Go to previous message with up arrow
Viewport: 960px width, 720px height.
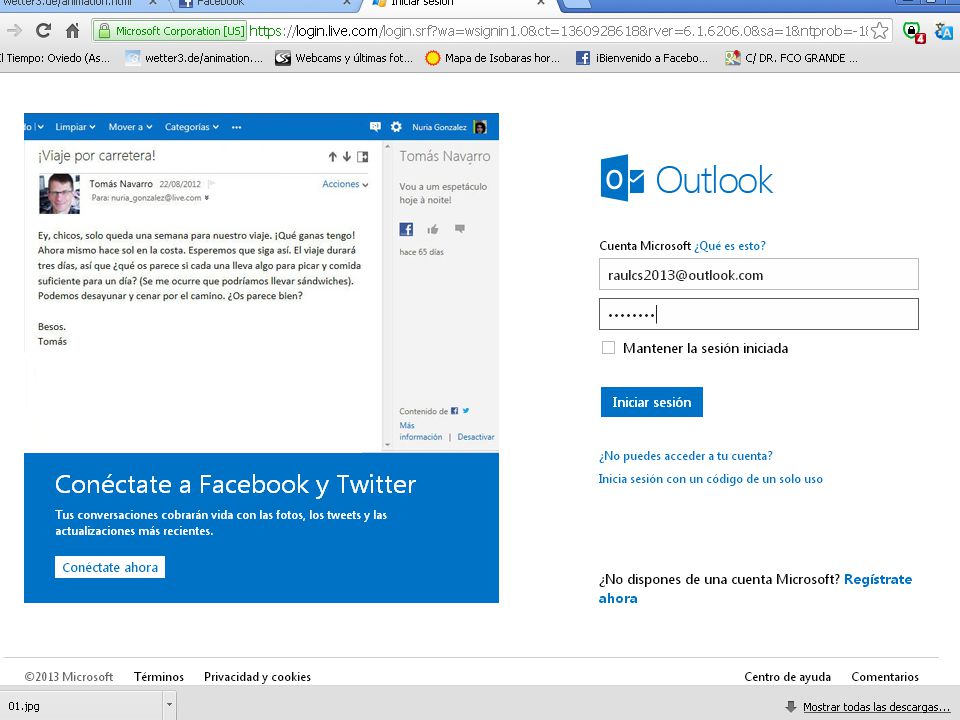[332, 157]
